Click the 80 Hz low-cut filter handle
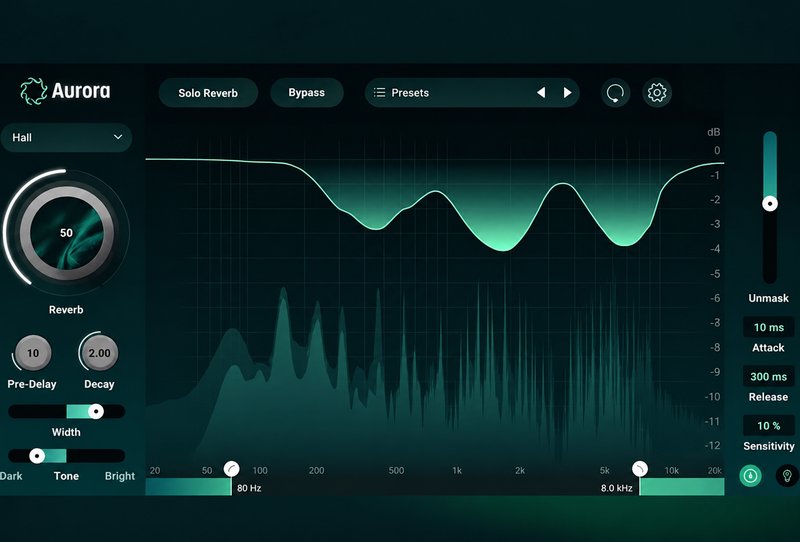 pos(232,469)
